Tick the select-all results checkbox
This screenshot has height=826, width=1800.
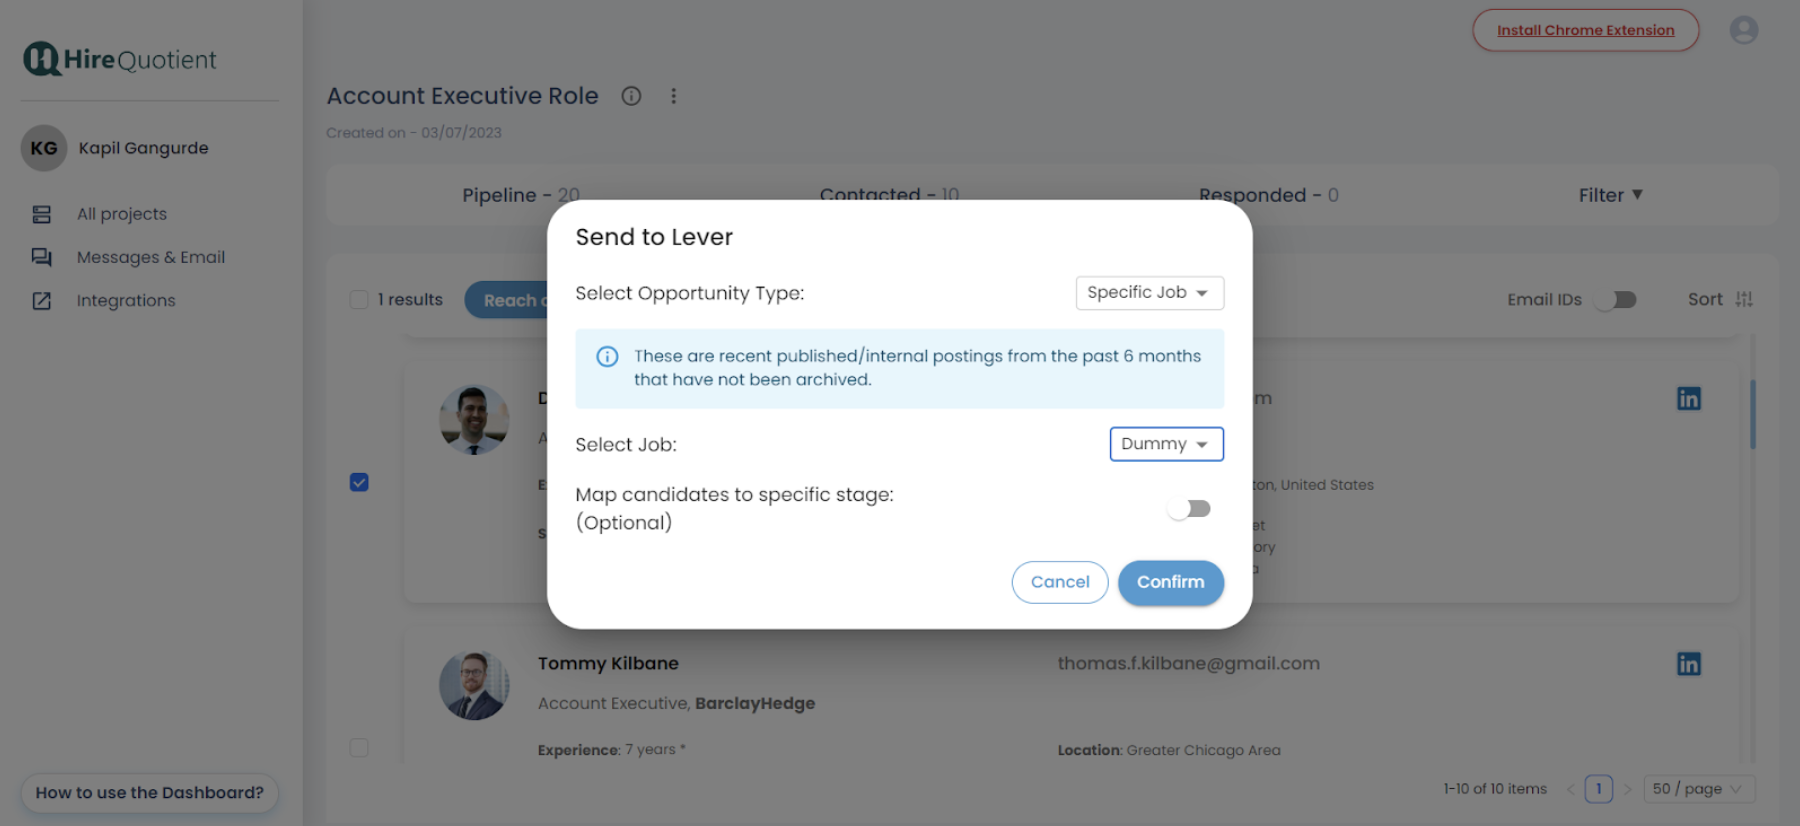(x=359, y=299)
